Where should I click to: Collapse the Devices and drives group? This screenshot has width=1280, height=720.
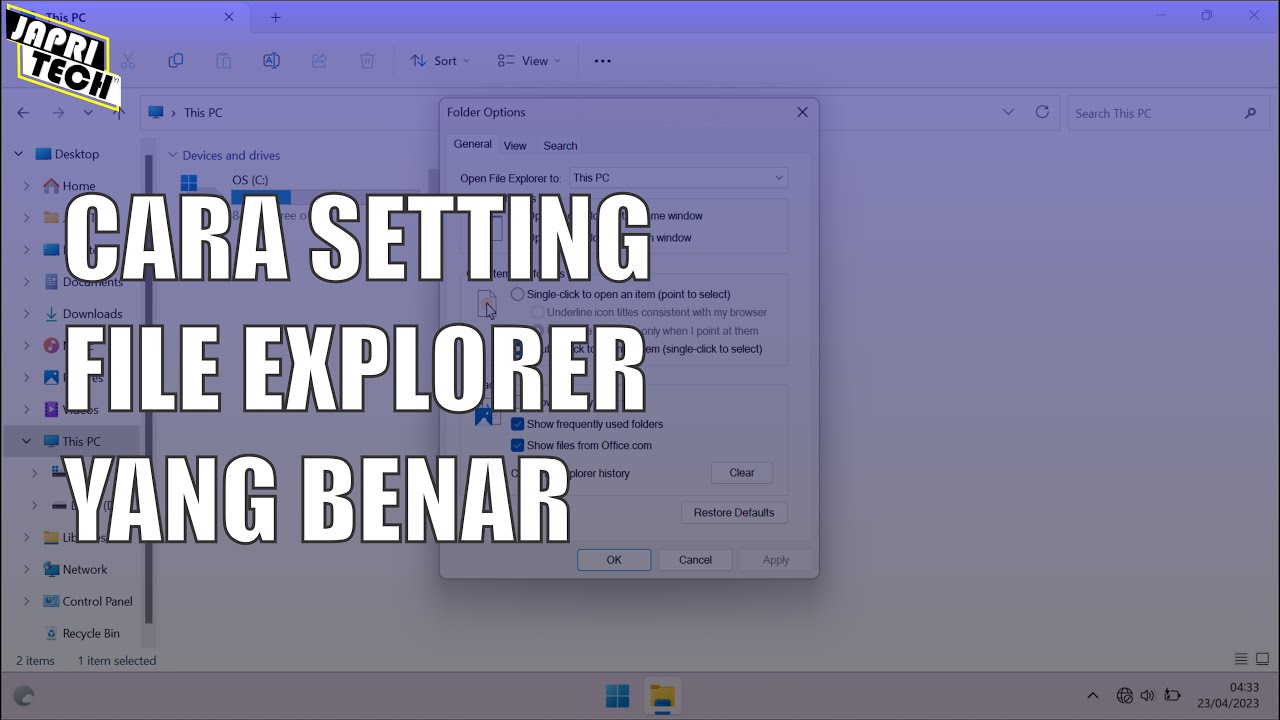coord(172,155)
